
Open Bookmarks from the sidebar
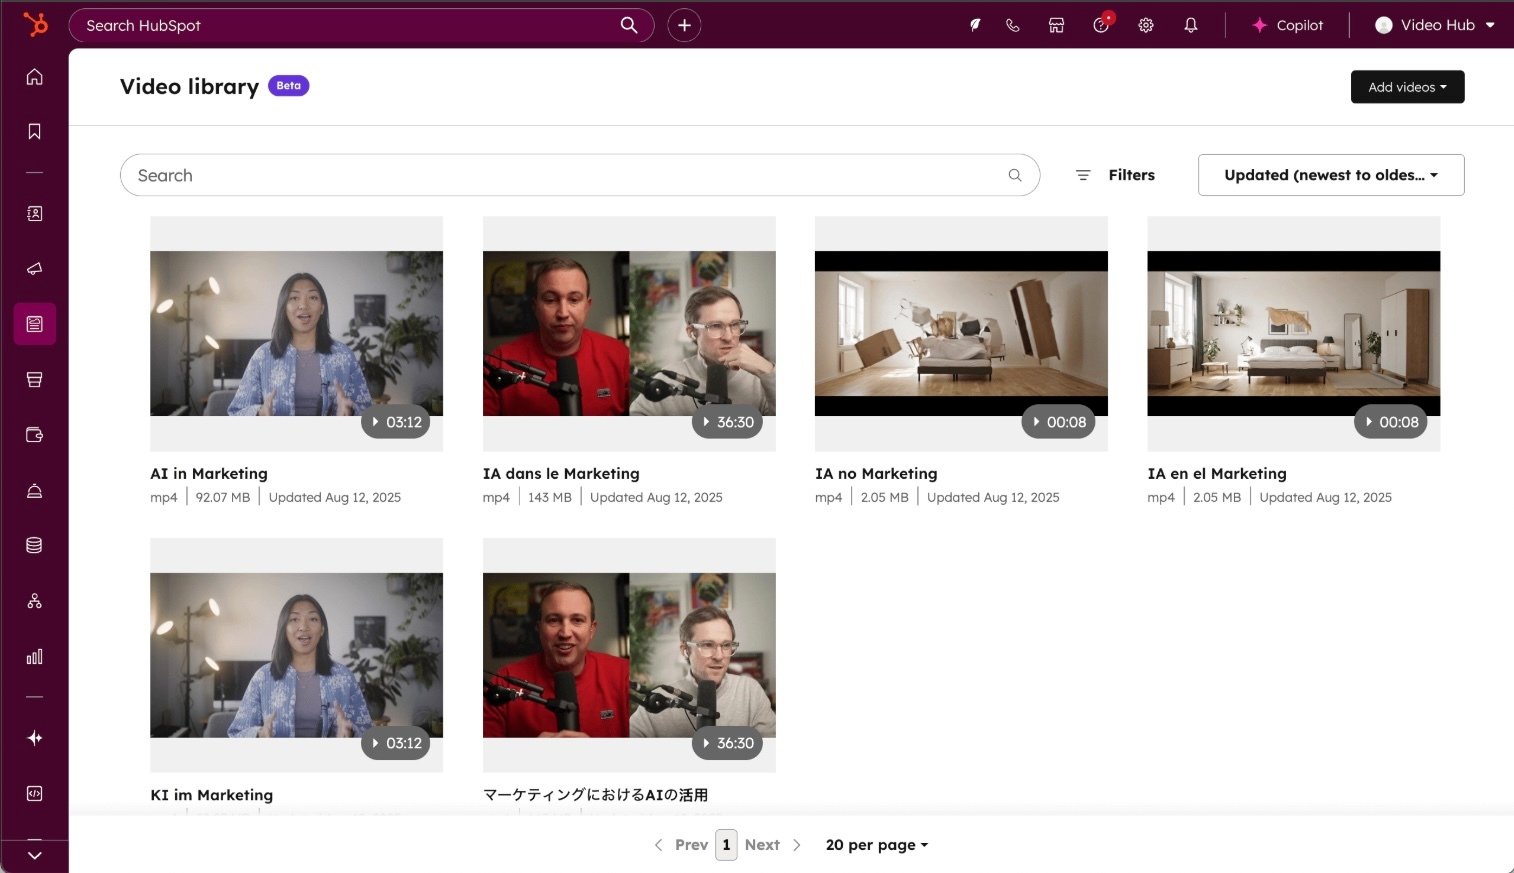click(34, 130)
